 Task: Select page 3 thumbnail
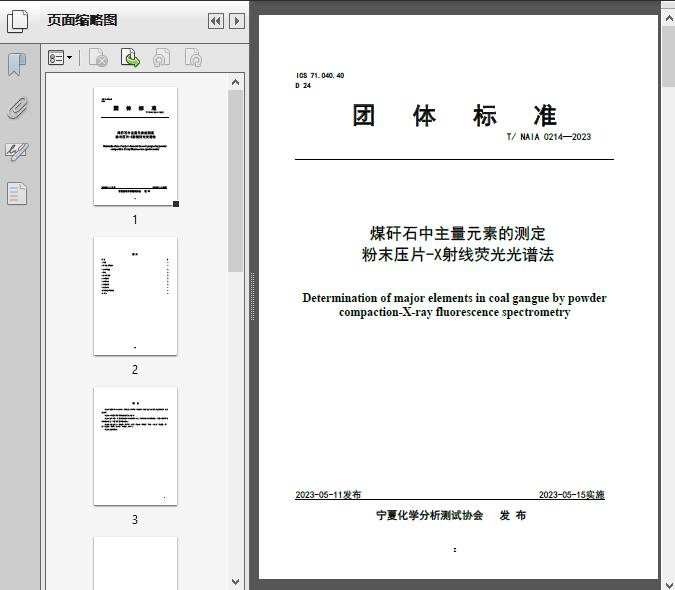[135, 446]
